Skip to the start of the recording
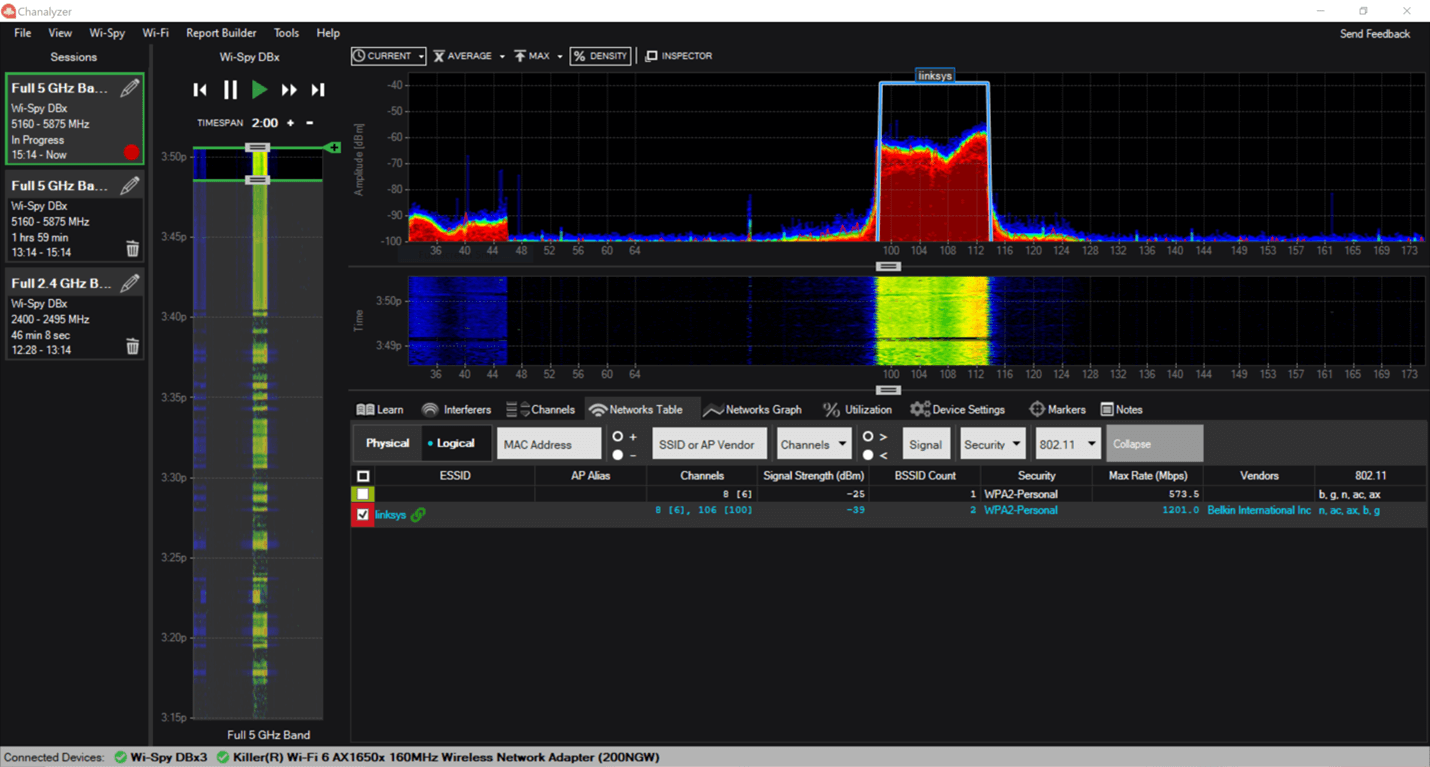This screenshot has height=767, width=1430. point(200,90)
